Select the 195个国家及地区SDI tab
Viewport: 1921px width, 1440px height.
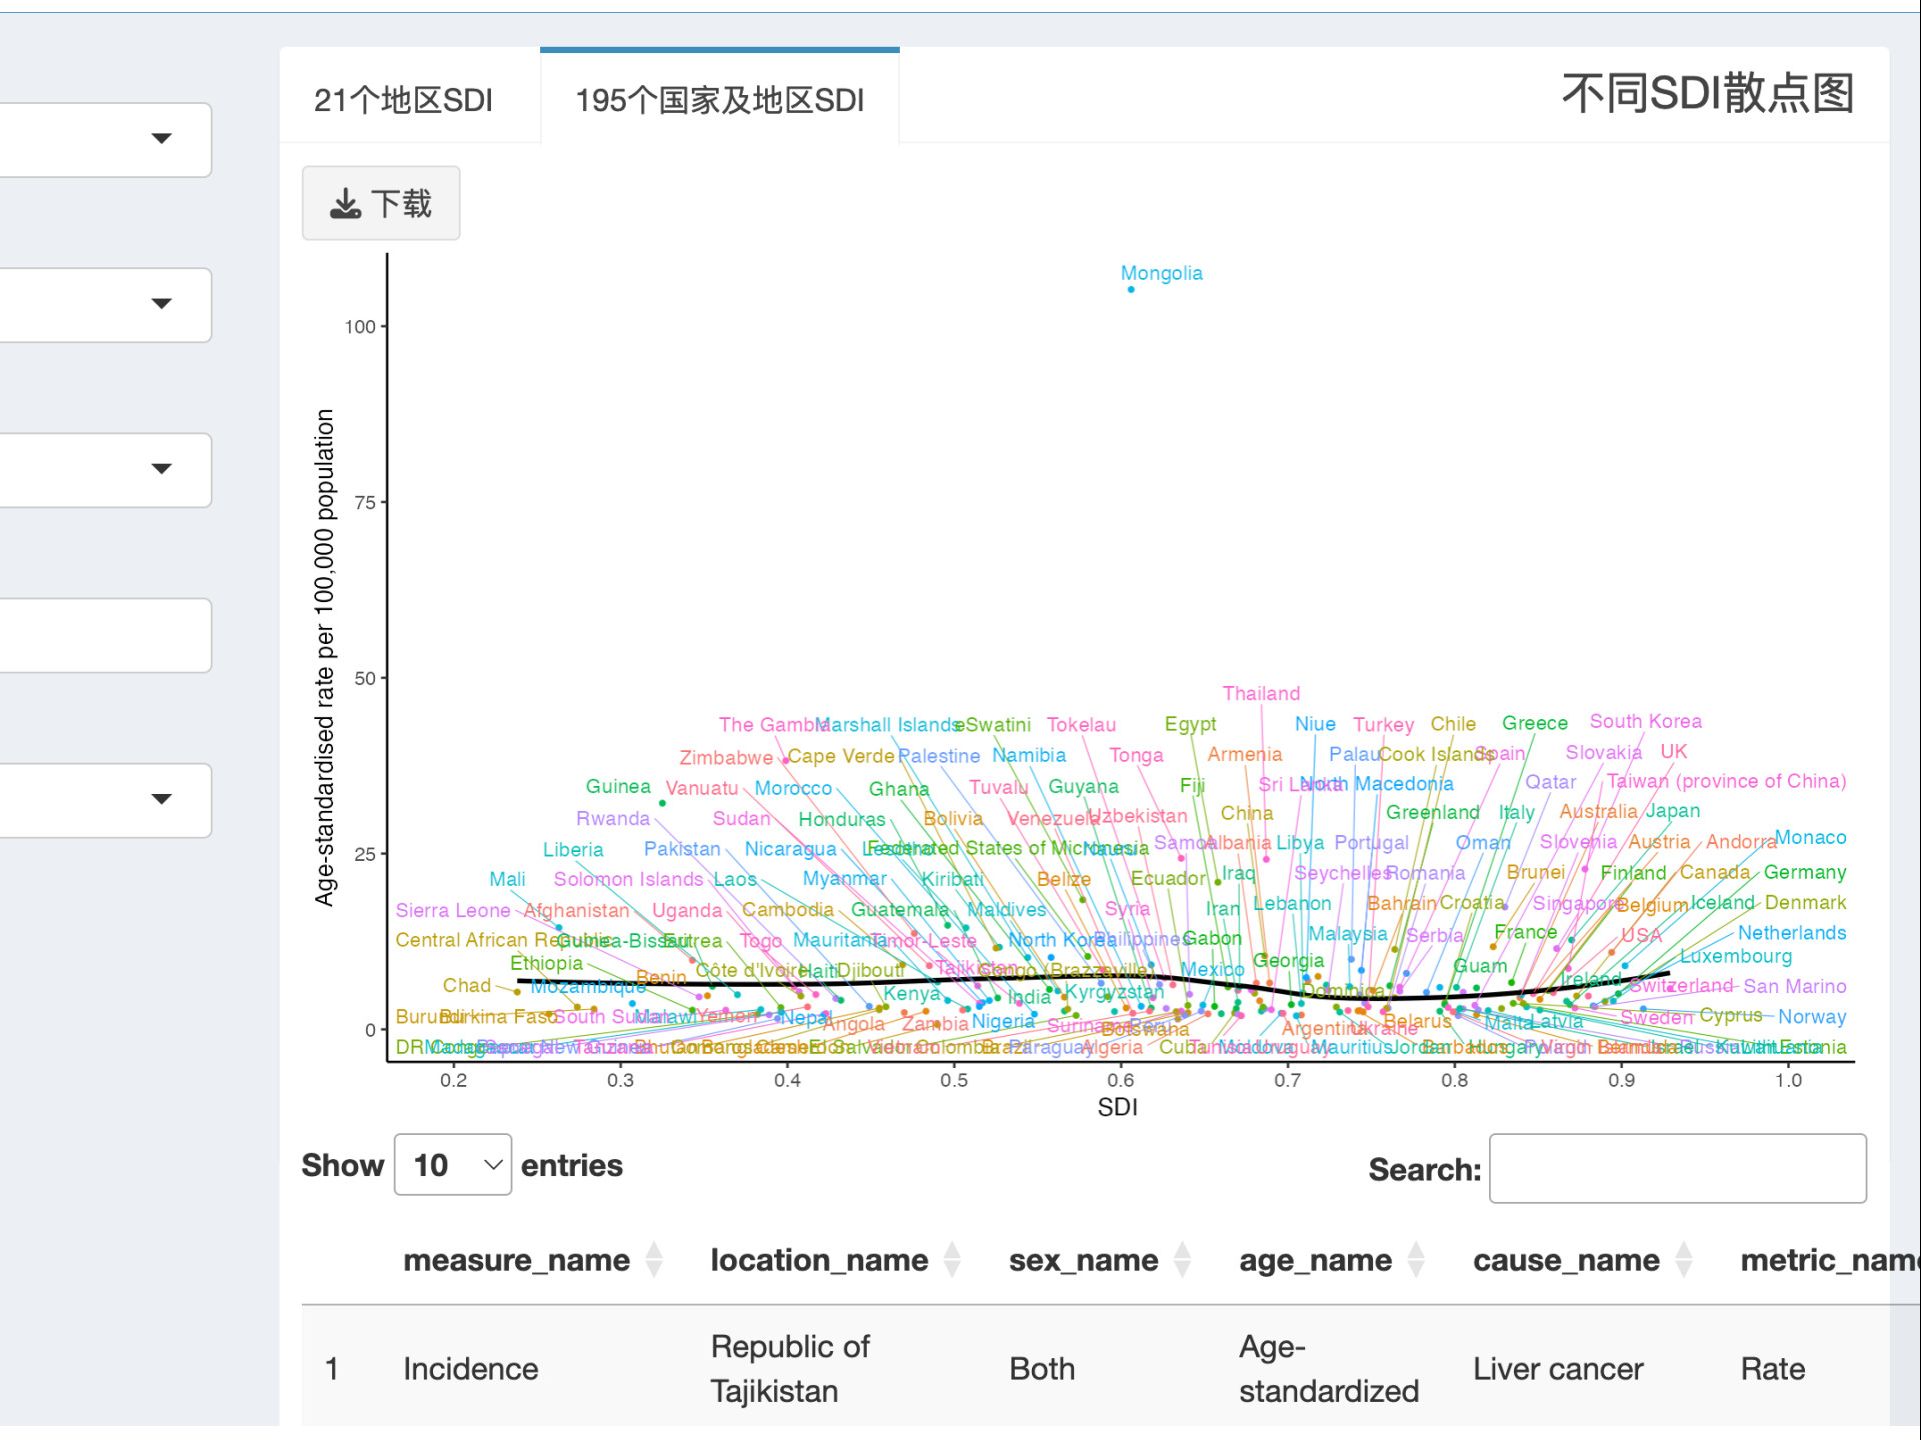pyautogui.click(x=720, y=100)
